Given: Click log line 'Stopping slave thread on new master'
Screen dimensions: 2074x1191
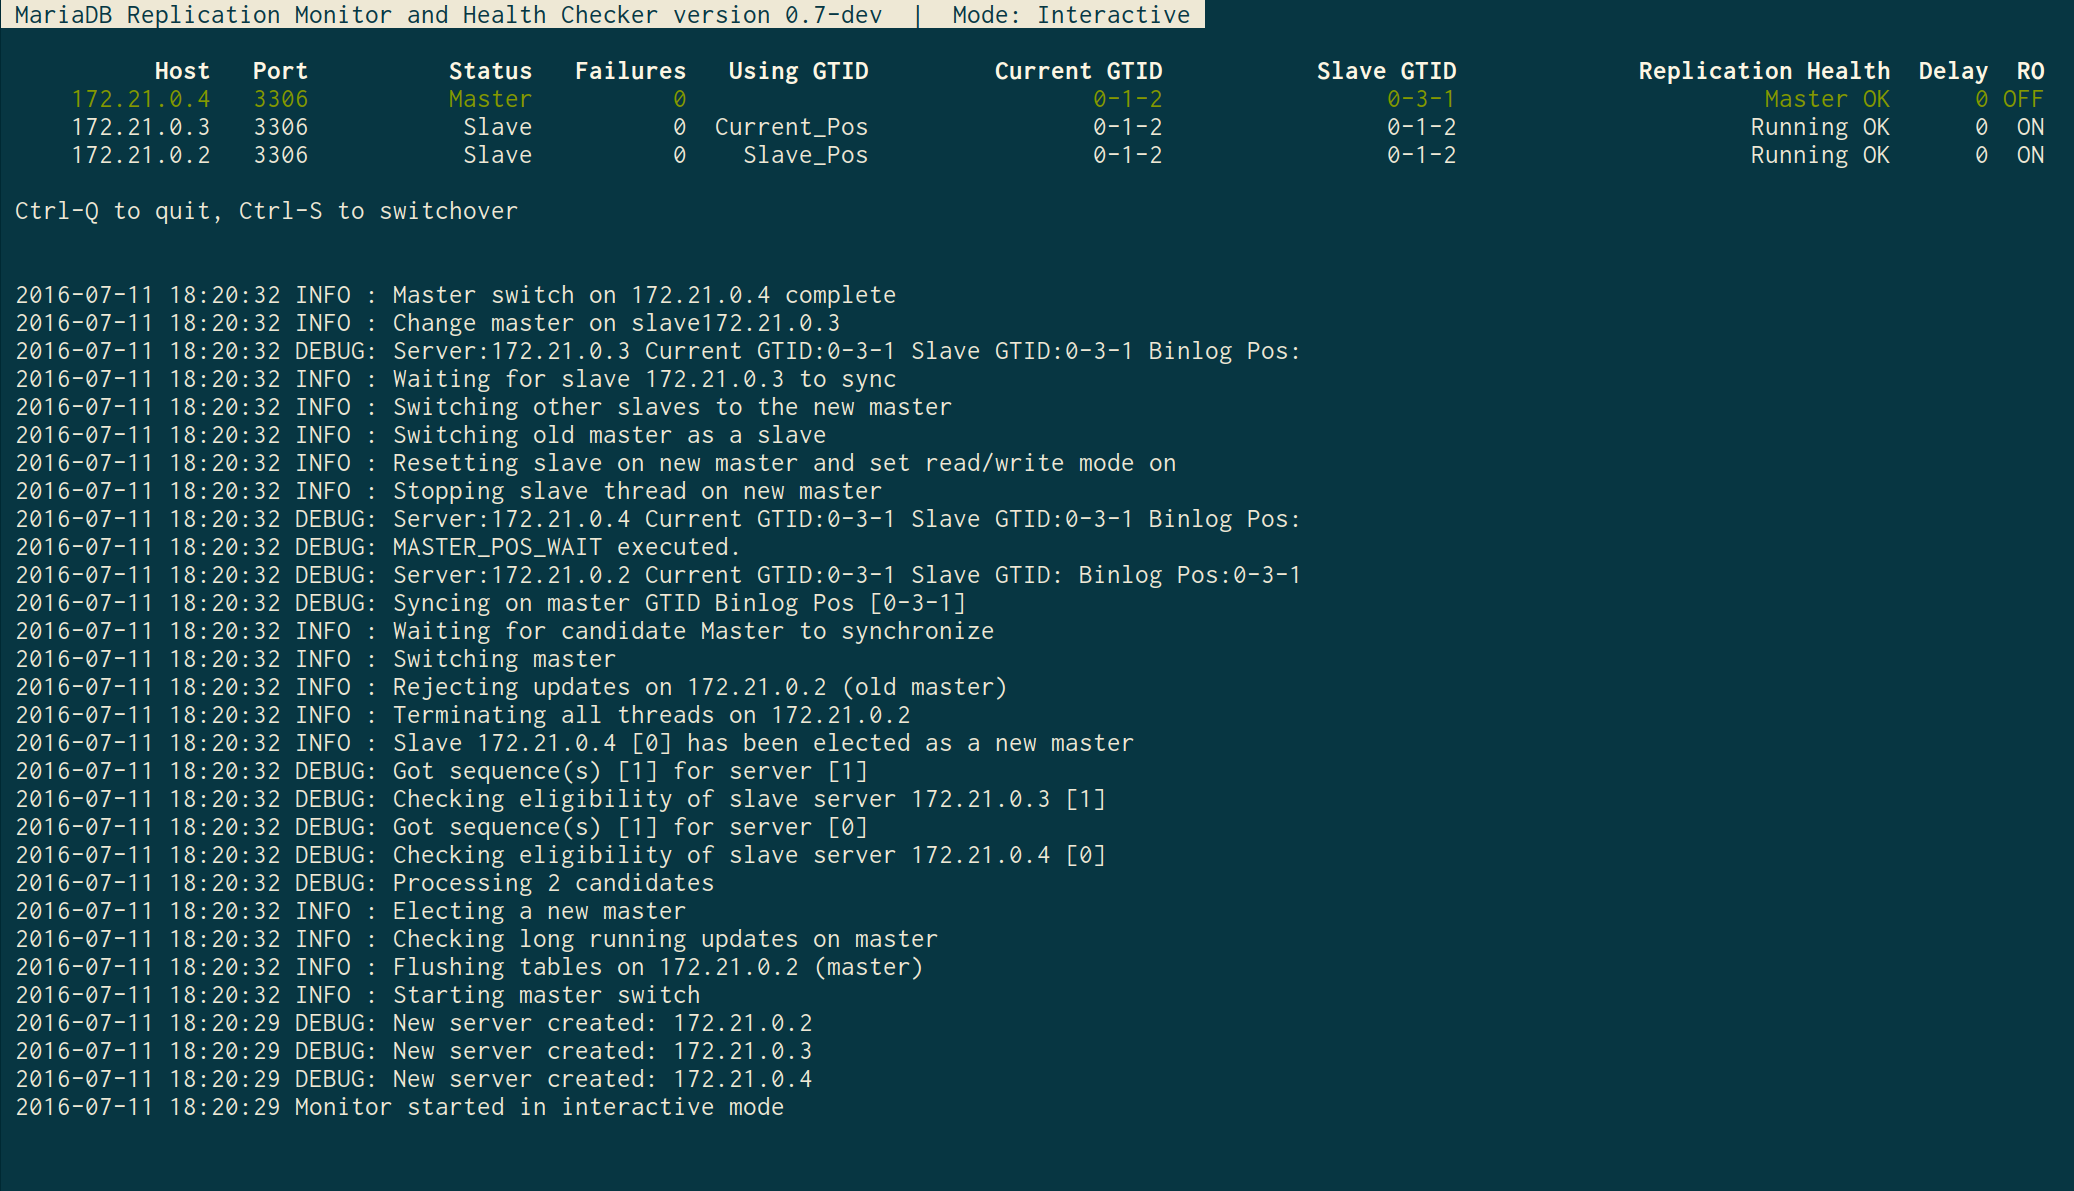Looking at the screenshot, I should coord(637,491).
